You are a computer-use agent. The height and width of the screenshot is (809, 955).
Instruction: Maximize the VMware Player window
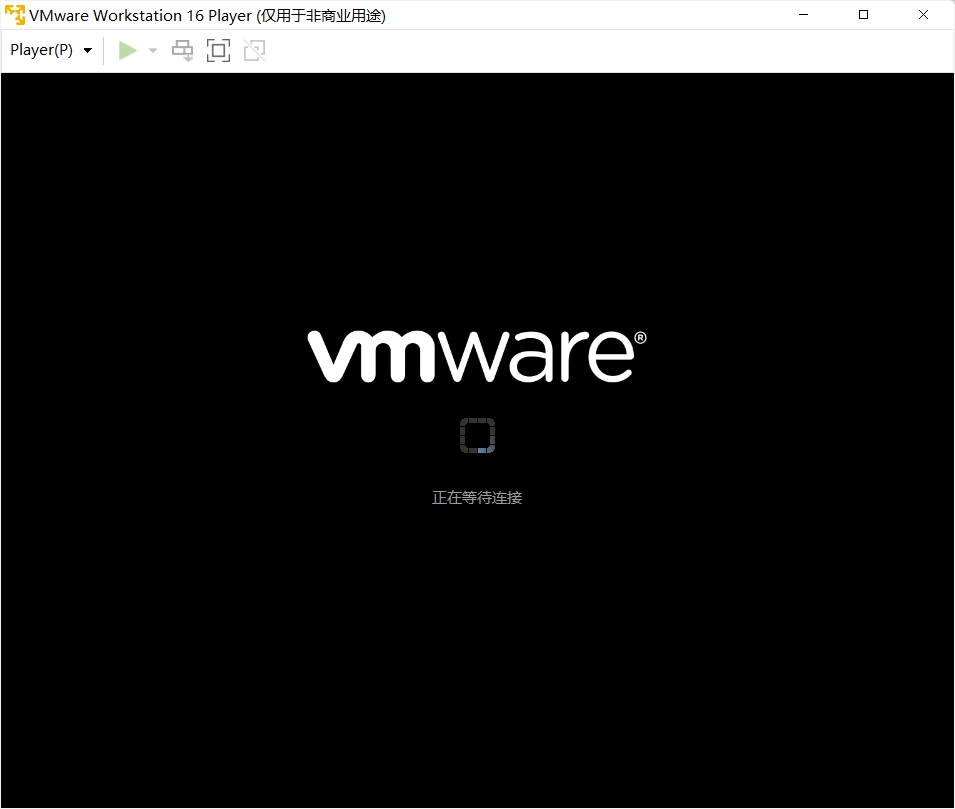[x=863, y=15]
